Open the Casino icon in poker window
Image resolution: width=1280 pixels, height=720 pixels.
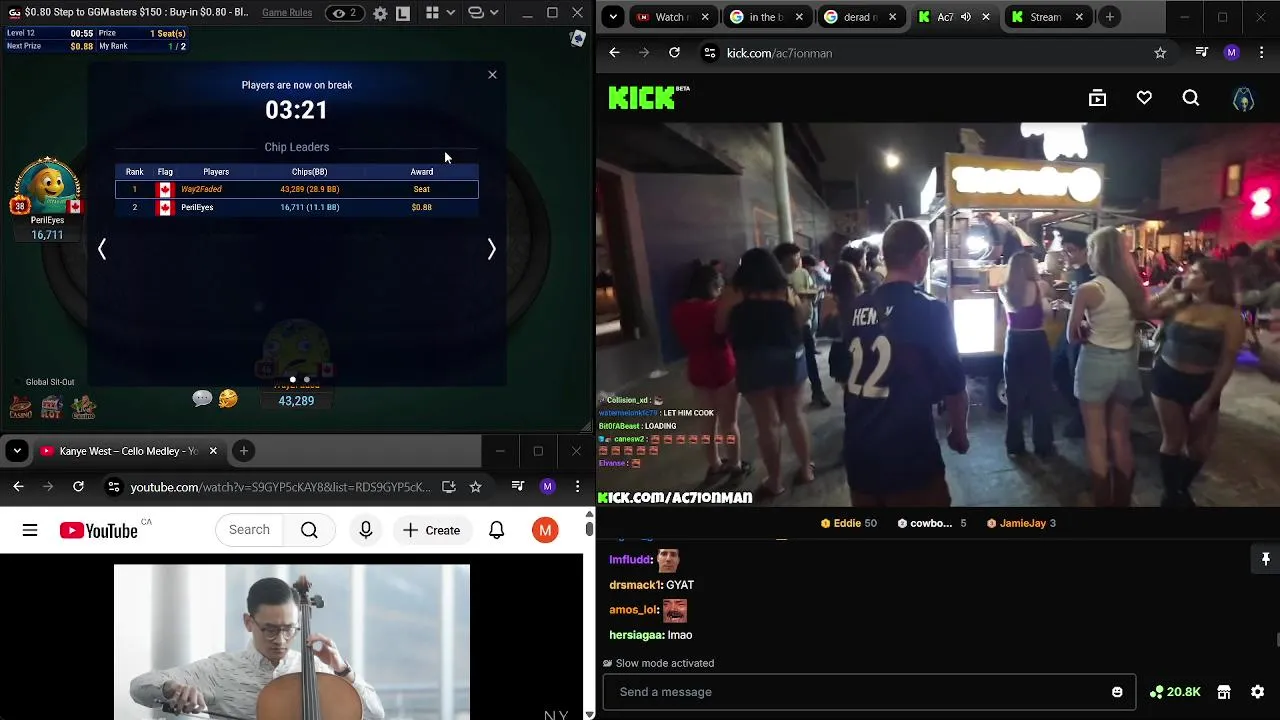pyautogui.click(x=20, y=407)
